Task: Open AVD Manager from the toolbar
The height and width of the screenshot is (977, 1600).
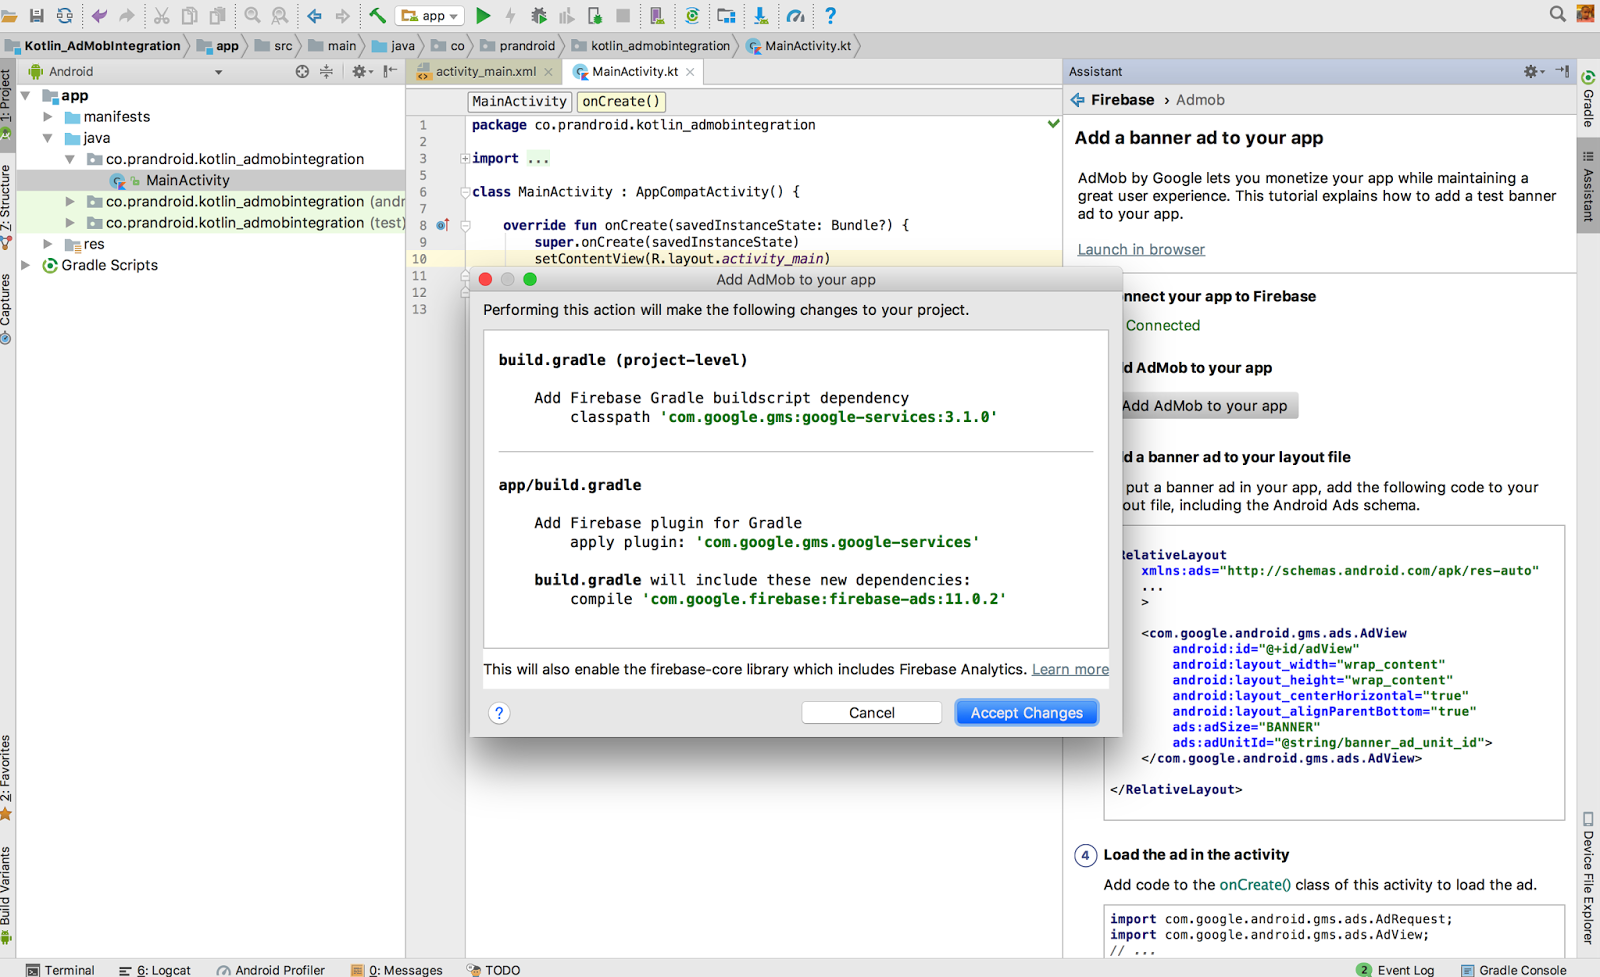Action: [x=657, y=15]
